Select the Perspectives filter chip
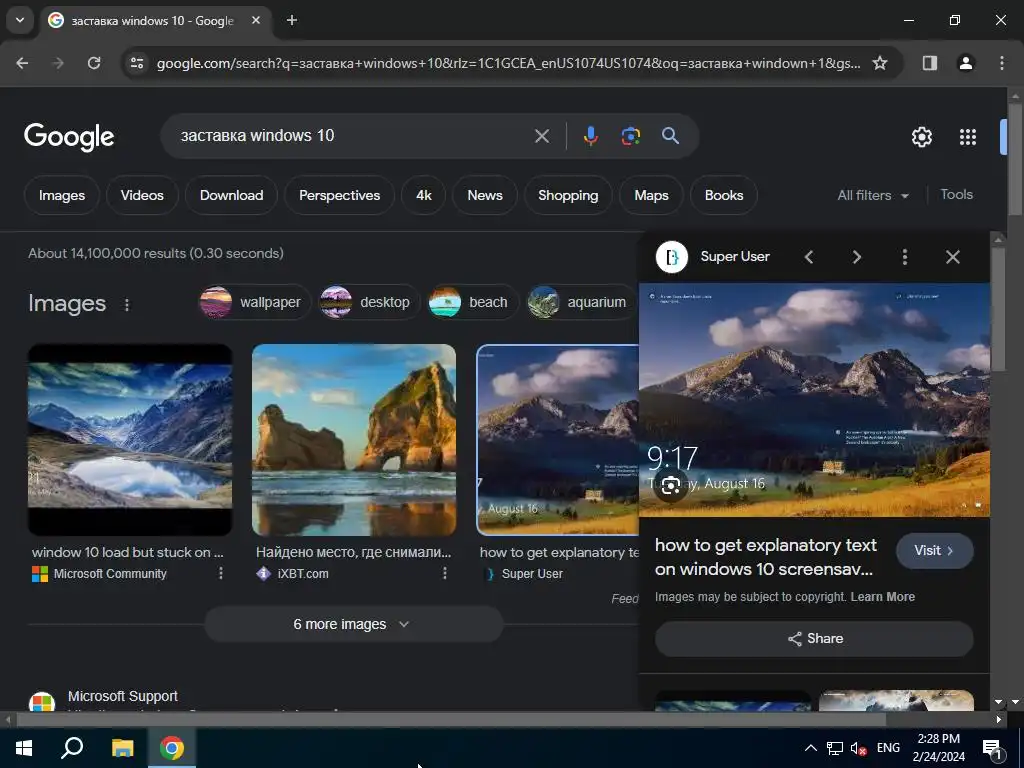 339,195
